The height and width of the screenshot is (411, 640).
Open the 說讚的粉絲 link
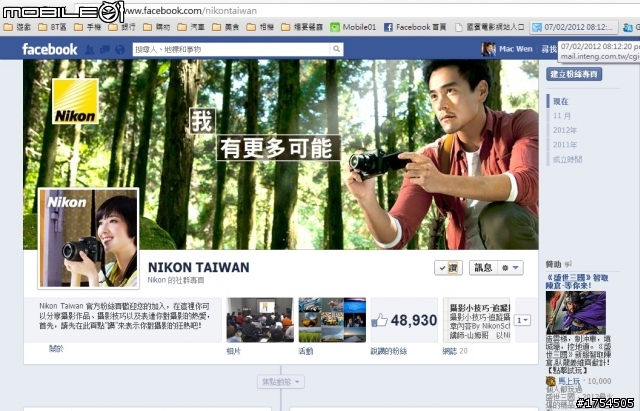pos(389,351)
